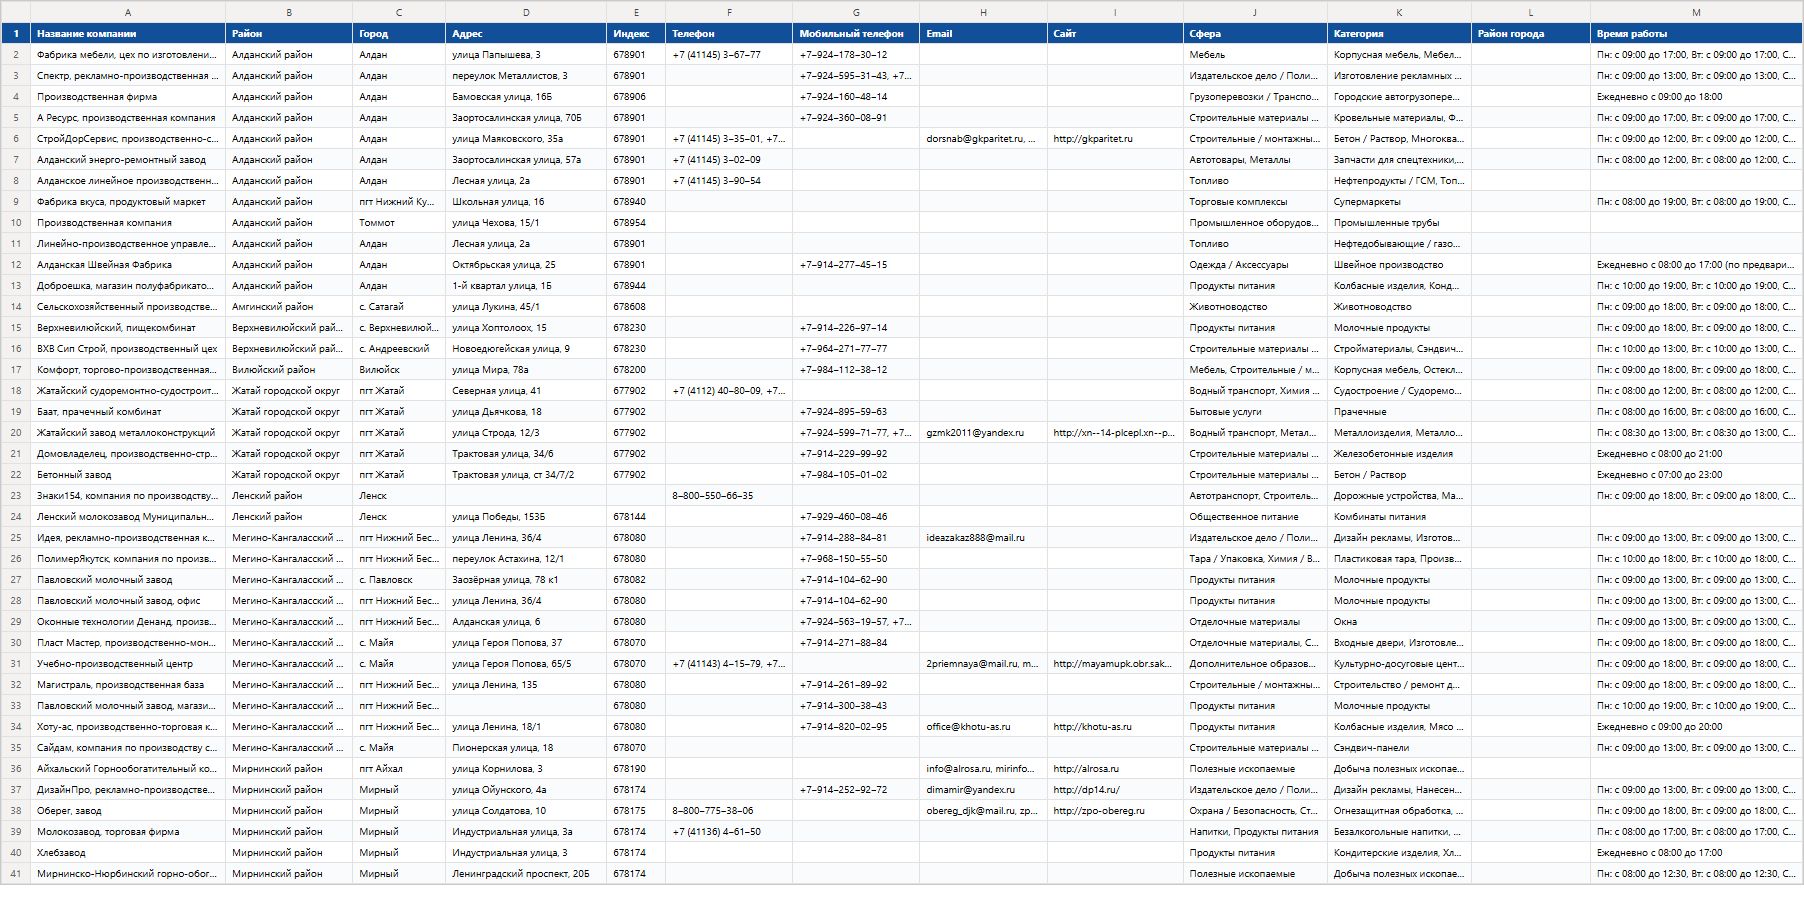Click the phone cell '+7 (41145) 3–02–09'
Screen dimensions: 1804x902
729,160
